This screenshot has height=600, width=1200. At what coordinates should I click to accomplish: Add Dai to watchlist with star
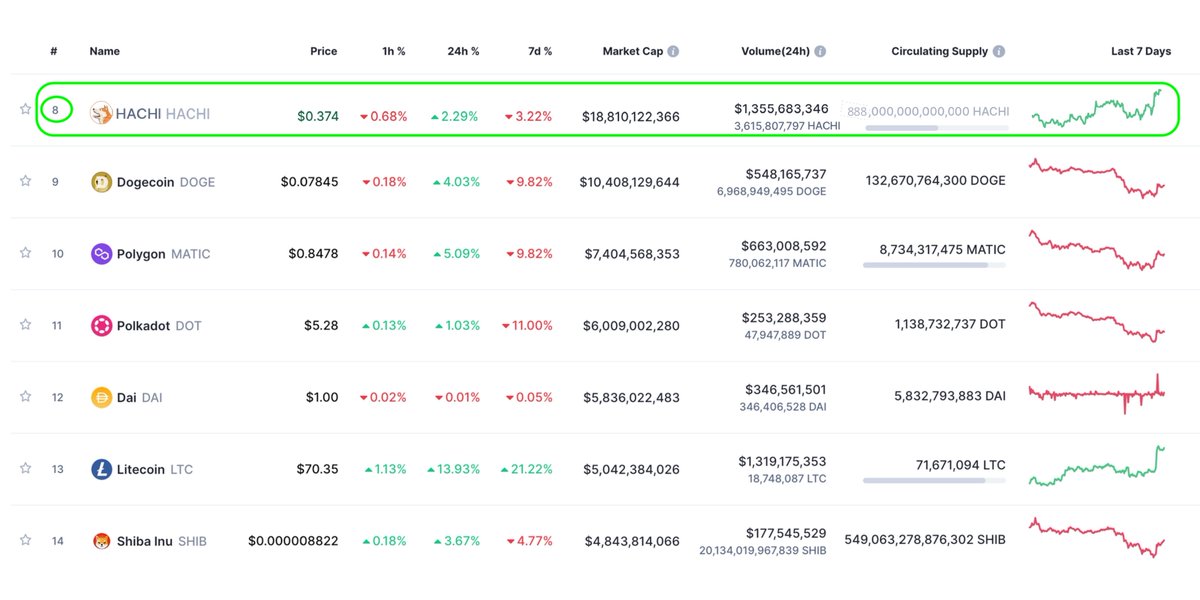(x=26, y=397)
